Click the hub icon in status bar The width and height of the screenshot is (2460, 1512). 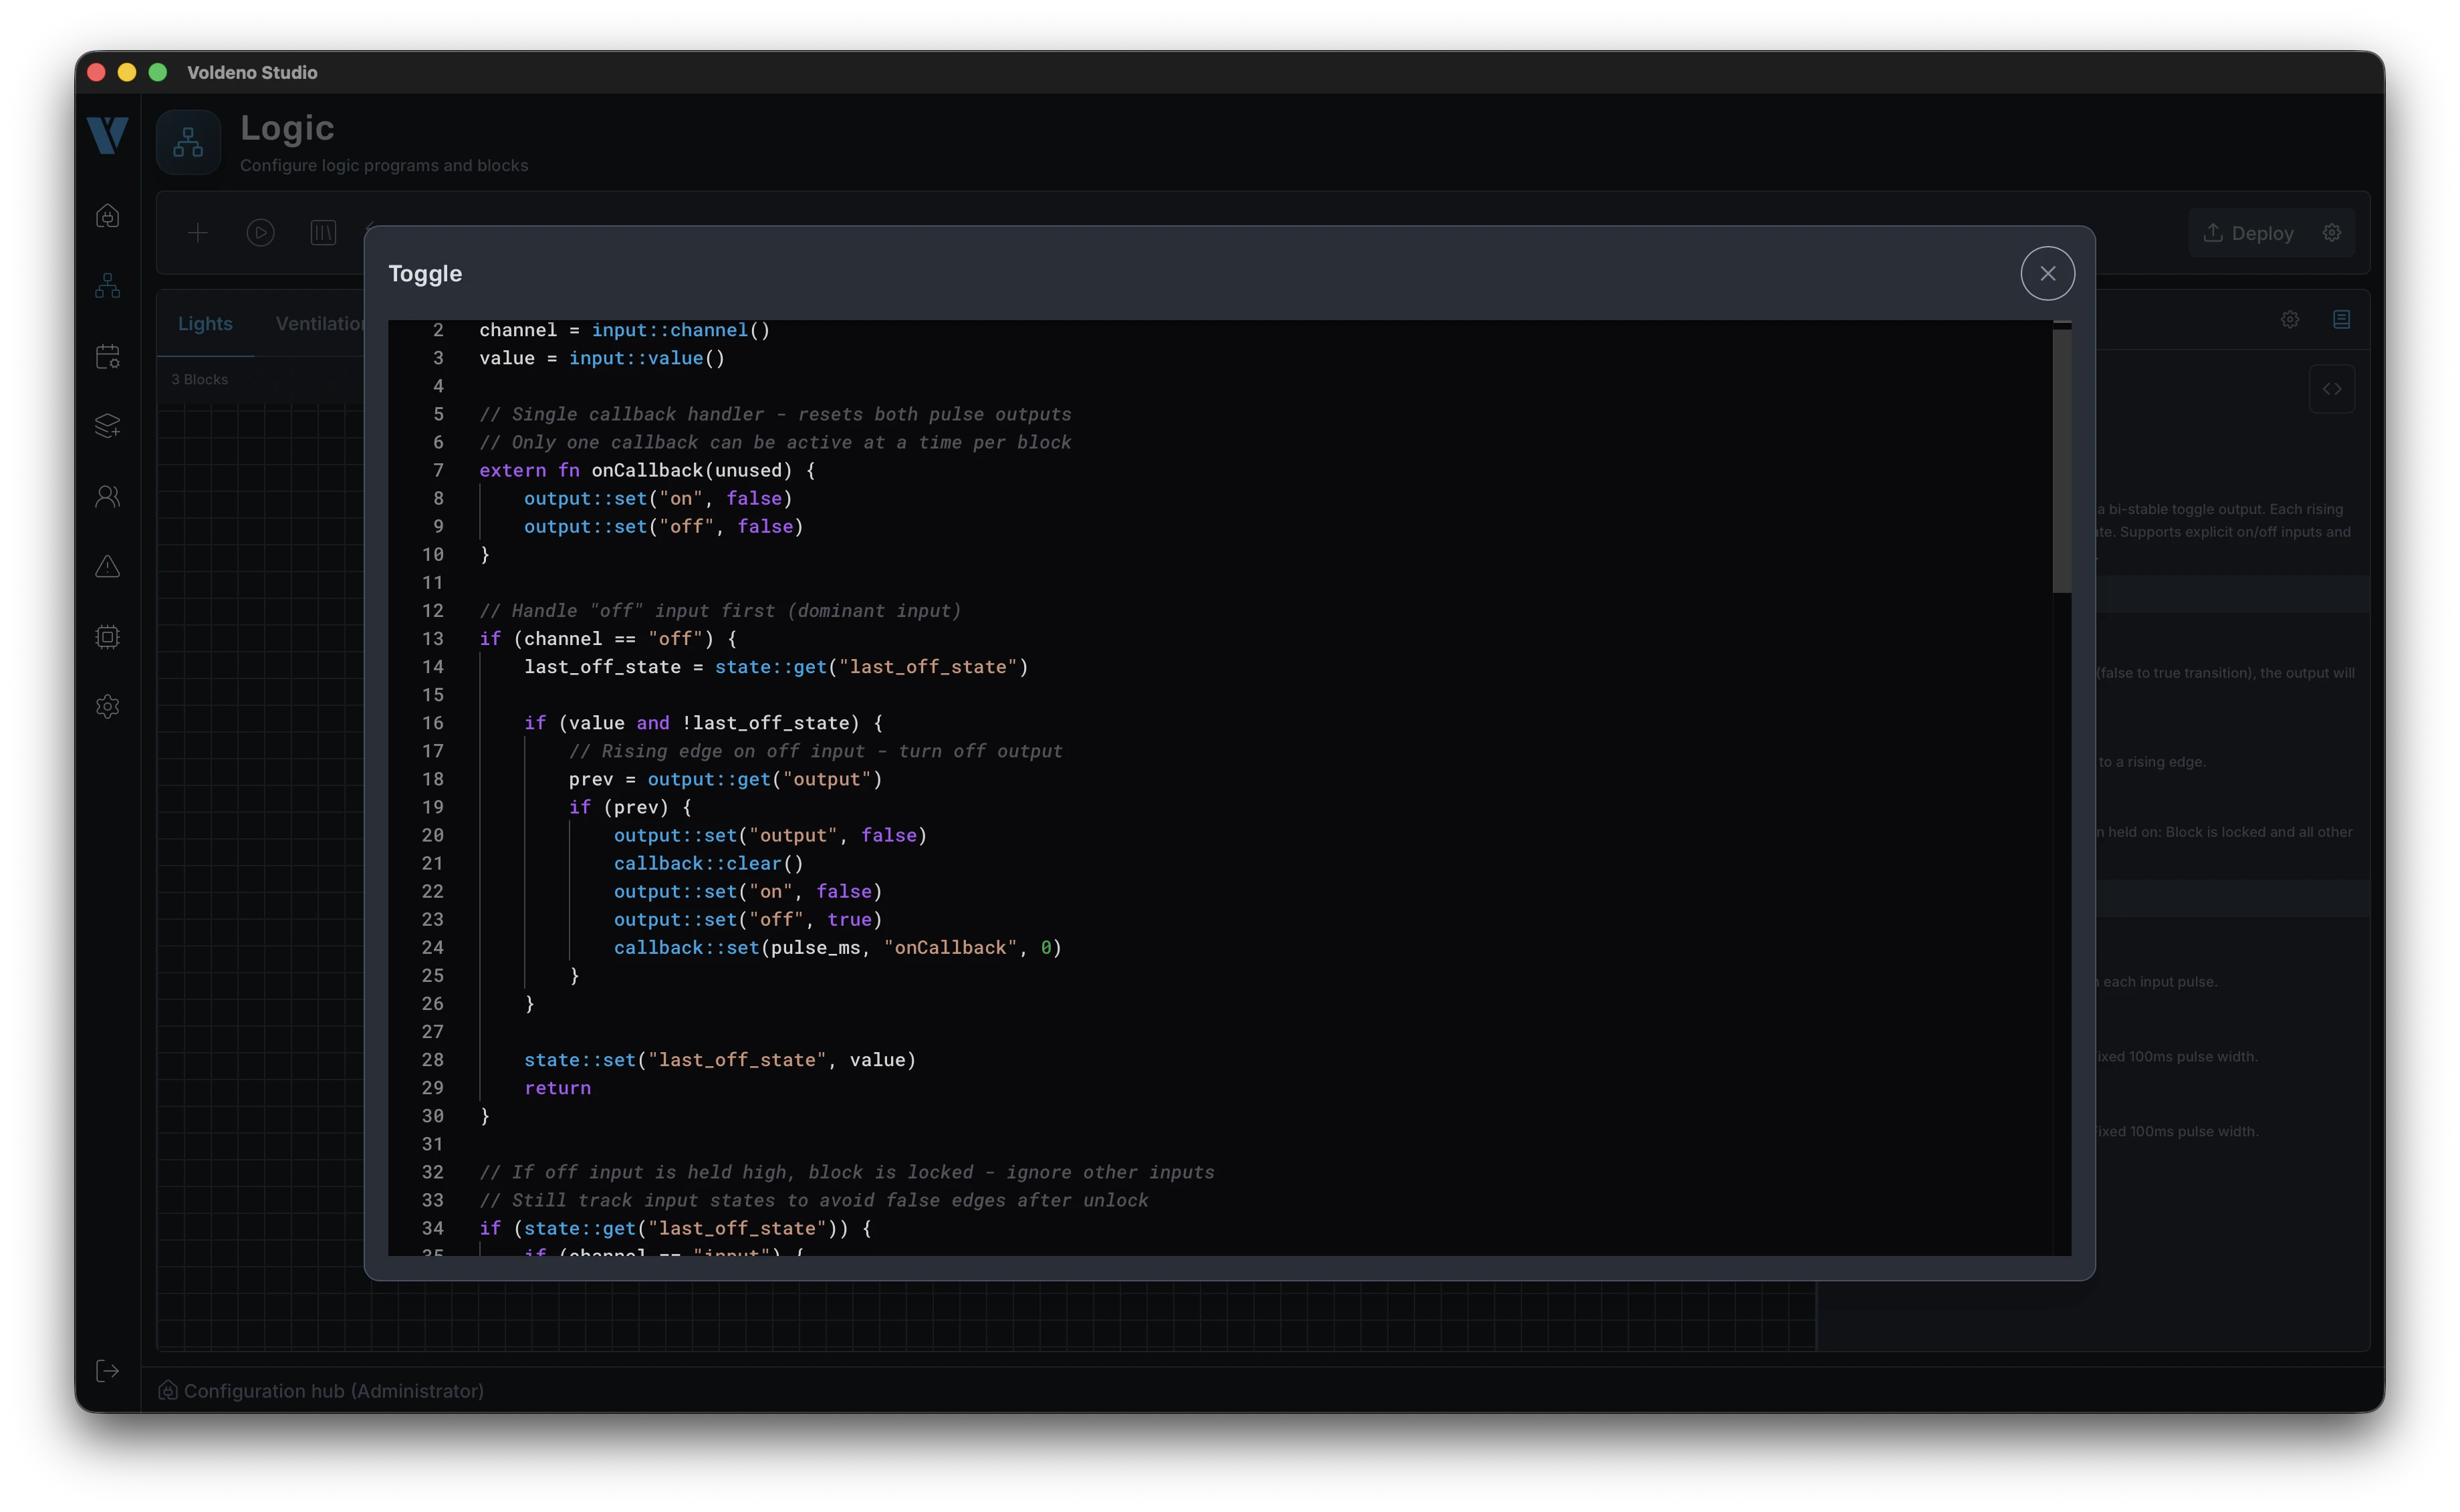168,1390
